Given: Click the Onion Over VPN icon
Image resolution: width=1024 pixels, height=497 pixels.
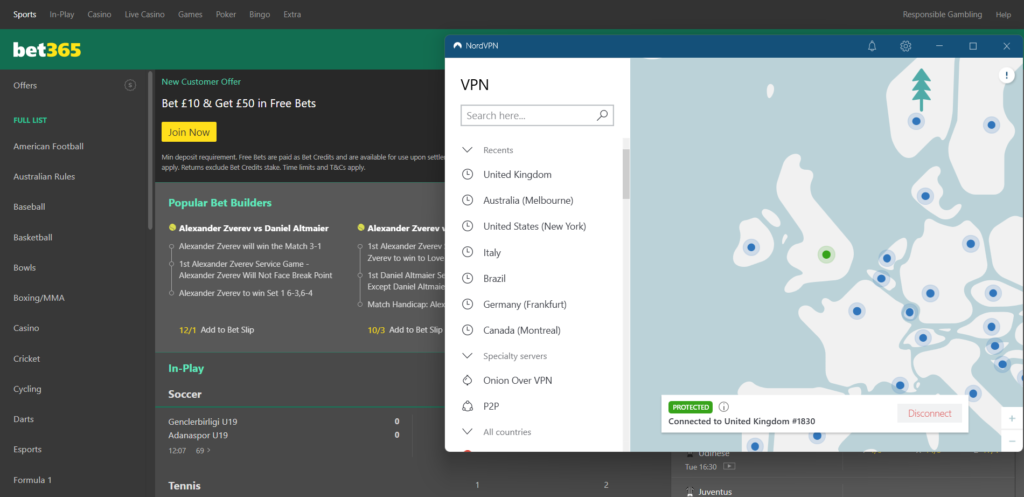Looking at the screenshot, I should (x=467, y=380).
